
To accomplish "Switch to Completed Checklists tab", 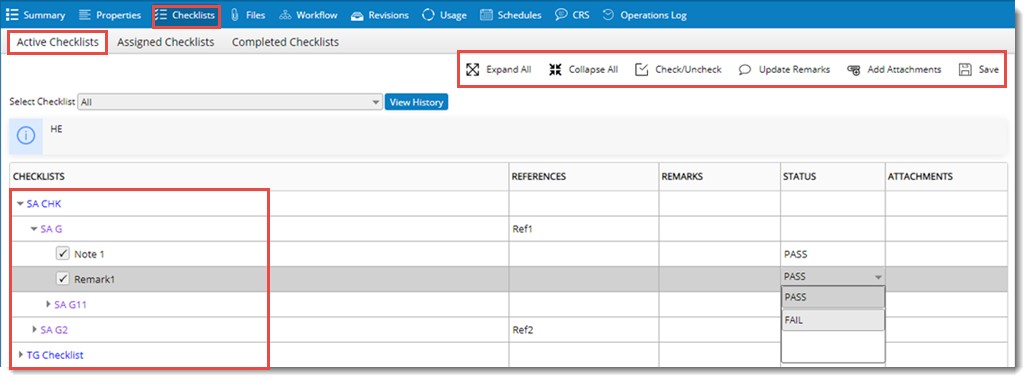I will click(285, 42).
